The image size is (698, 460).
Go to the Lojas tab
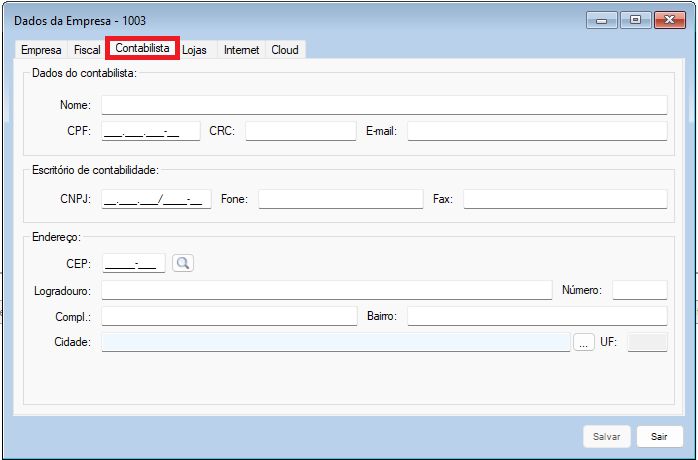[194, 50]
